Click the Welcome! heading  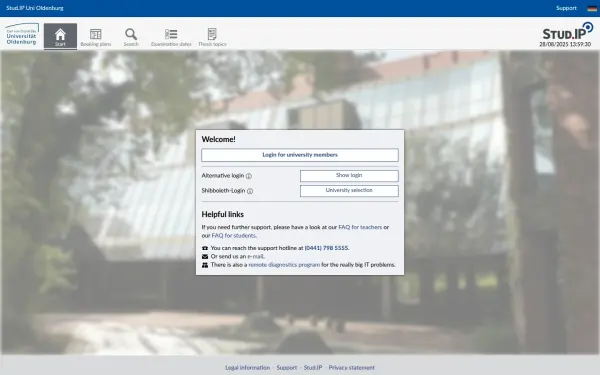tap(218, 139)
